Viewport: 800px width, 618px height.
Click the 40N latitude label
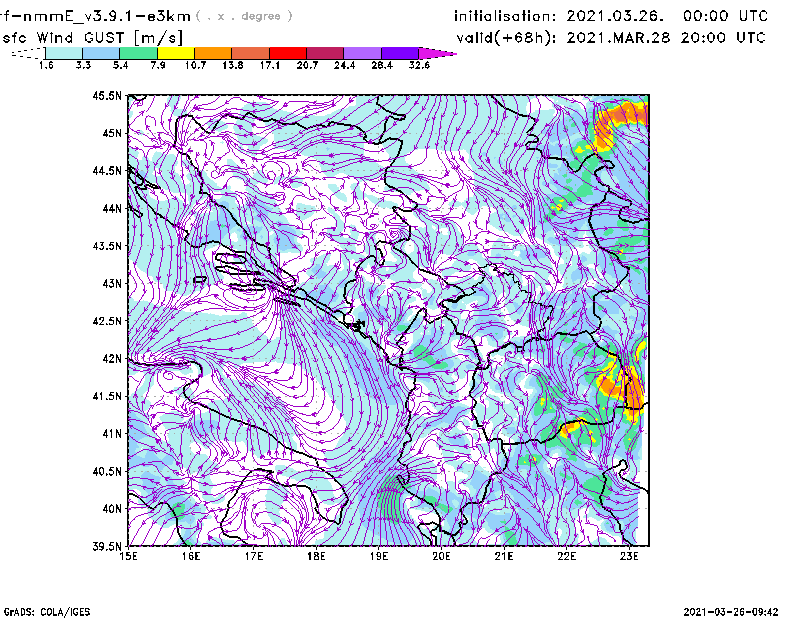(112, 509)
